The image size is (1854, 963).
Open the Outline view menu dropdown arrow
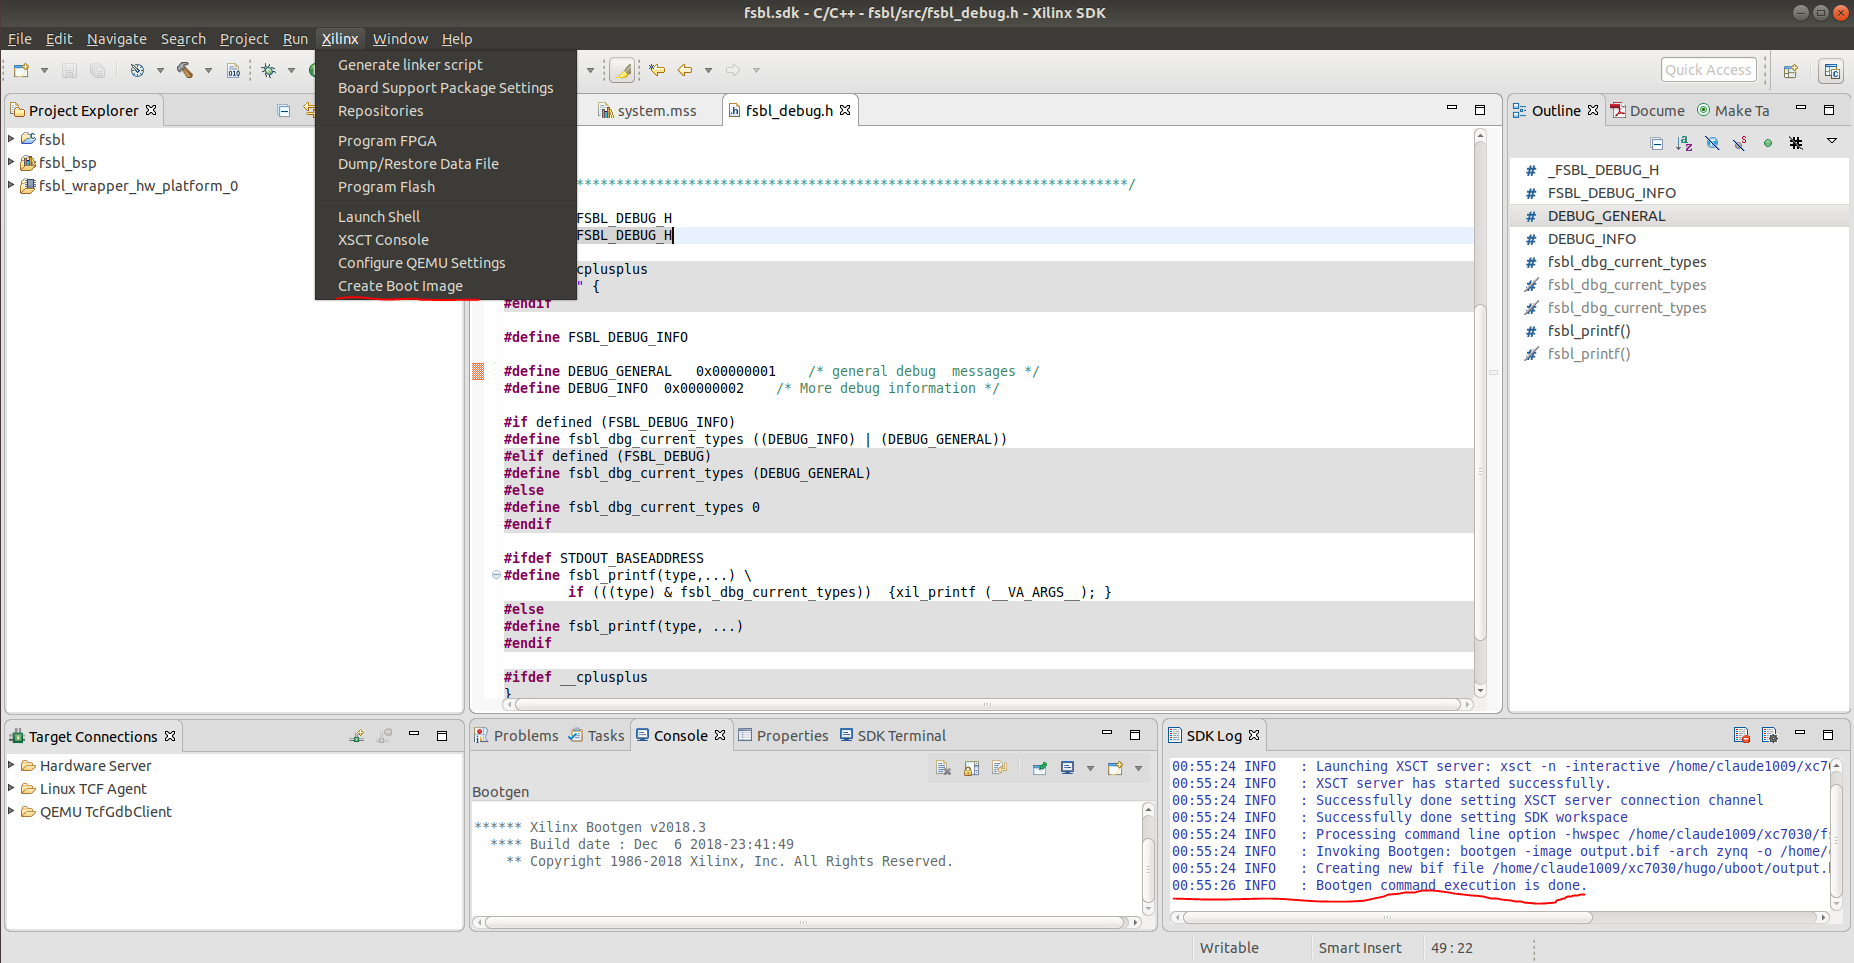(x=1833, y=143)
